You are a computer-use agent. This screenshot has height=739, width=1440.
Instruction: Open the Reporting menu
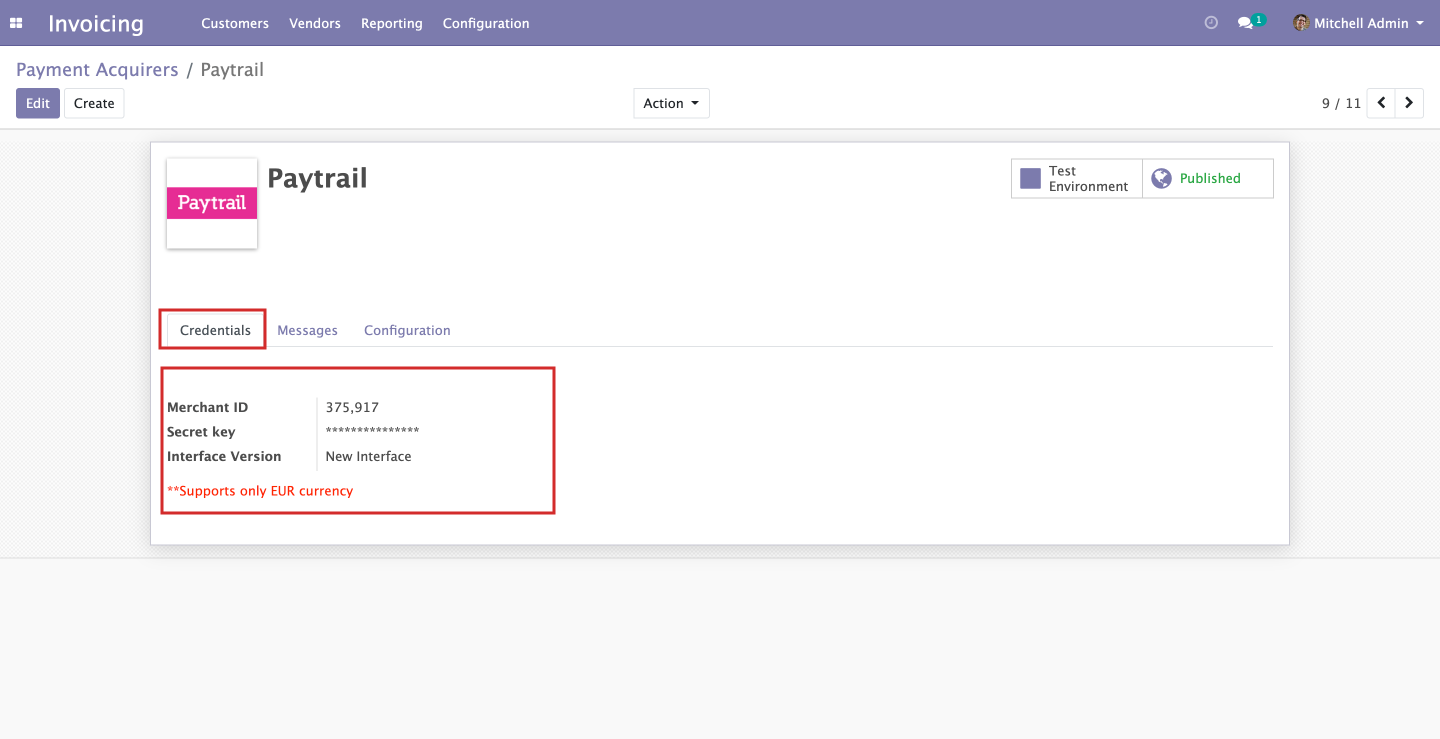[x=392, y=23]
